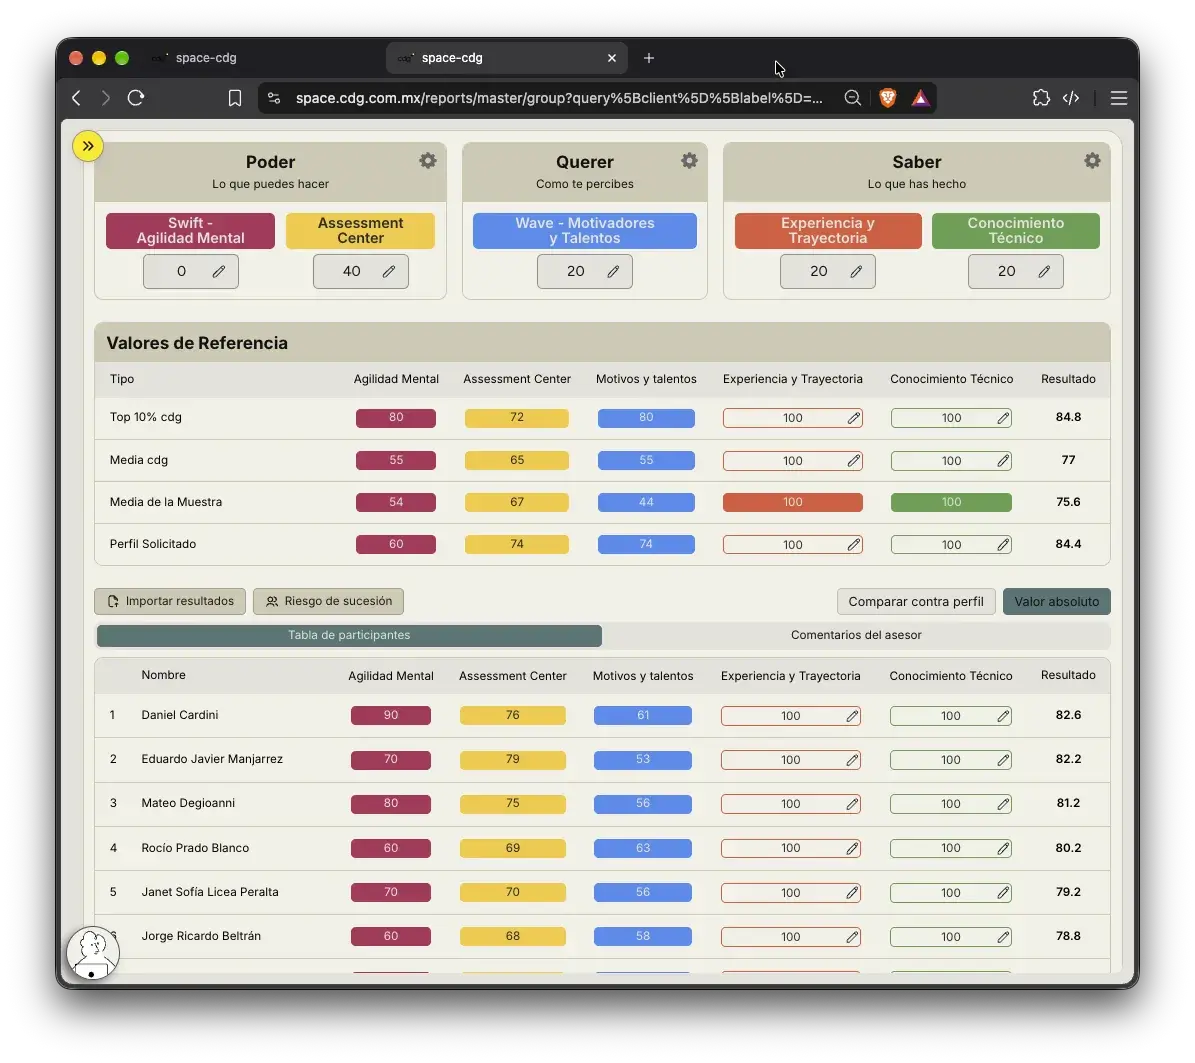Open Querer section settings gear
1195x1063 pixels.
point(689,160)
